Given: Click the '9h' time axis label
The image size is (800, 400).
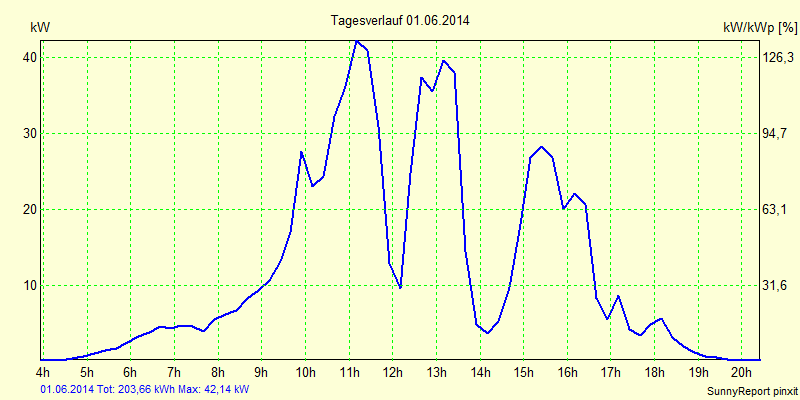Looking at the screenshot, I should point(262,371).
